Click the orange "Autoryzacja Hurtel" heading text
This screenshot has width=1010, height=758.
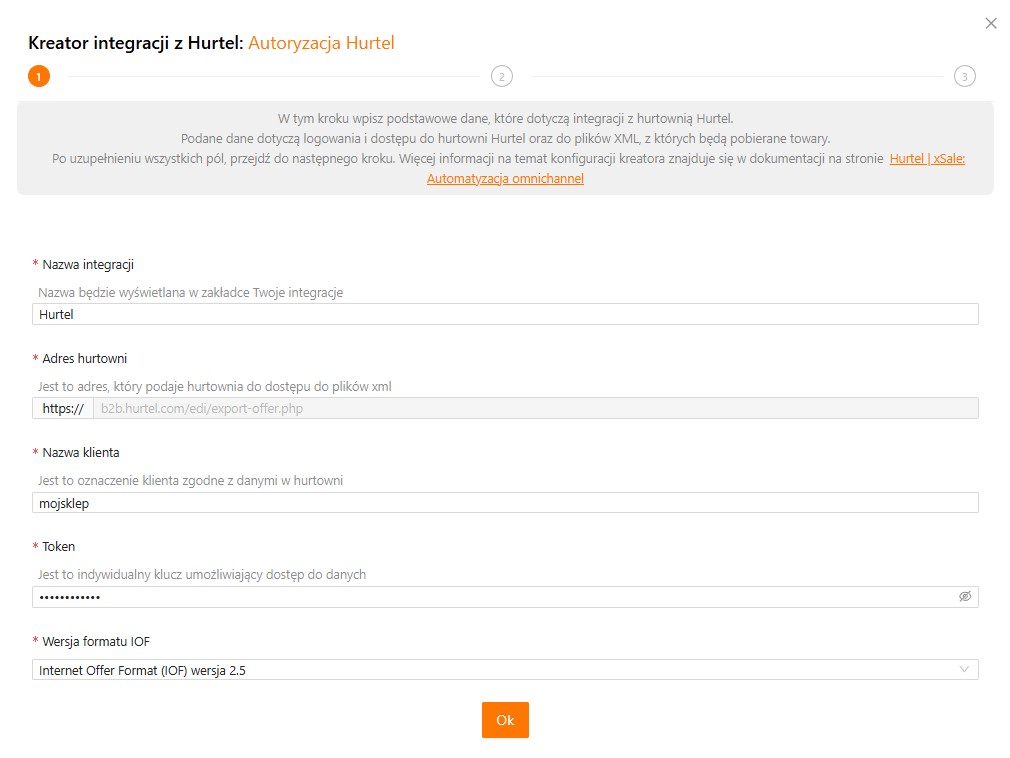(x=321, y=43)
